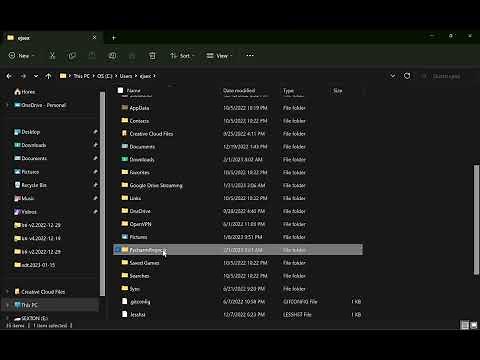Click the Delete trash icon in toolbar
The height and width of the screenshot is (360, 480).
(x=152, y=56)
